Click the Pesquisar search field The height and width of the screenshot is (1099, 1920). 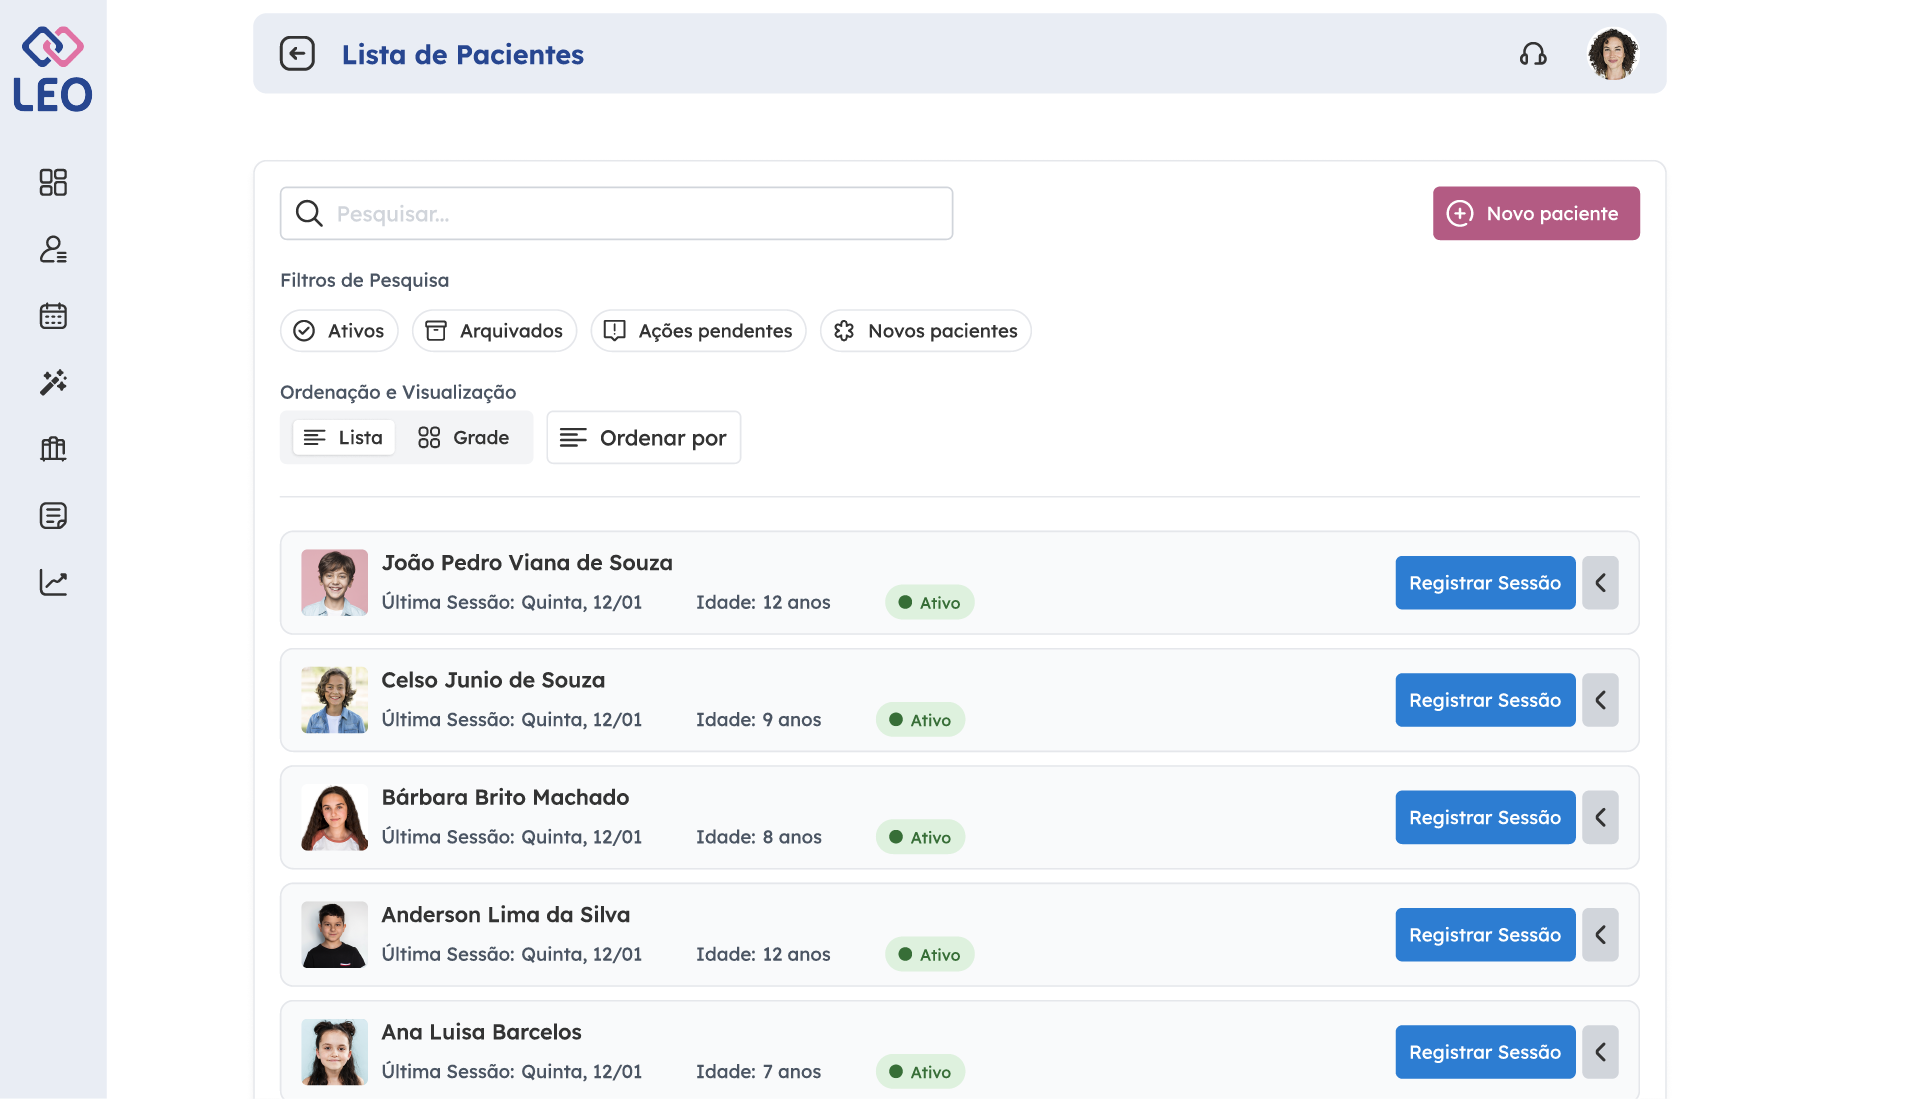tap(616, 214)
